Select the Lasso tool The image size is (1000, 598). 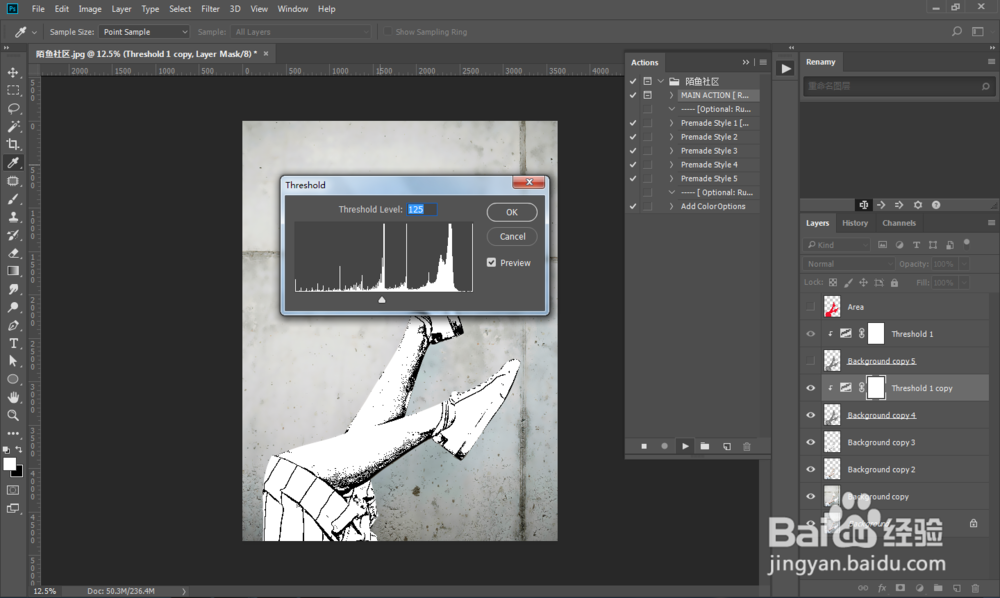click(13, 108)
